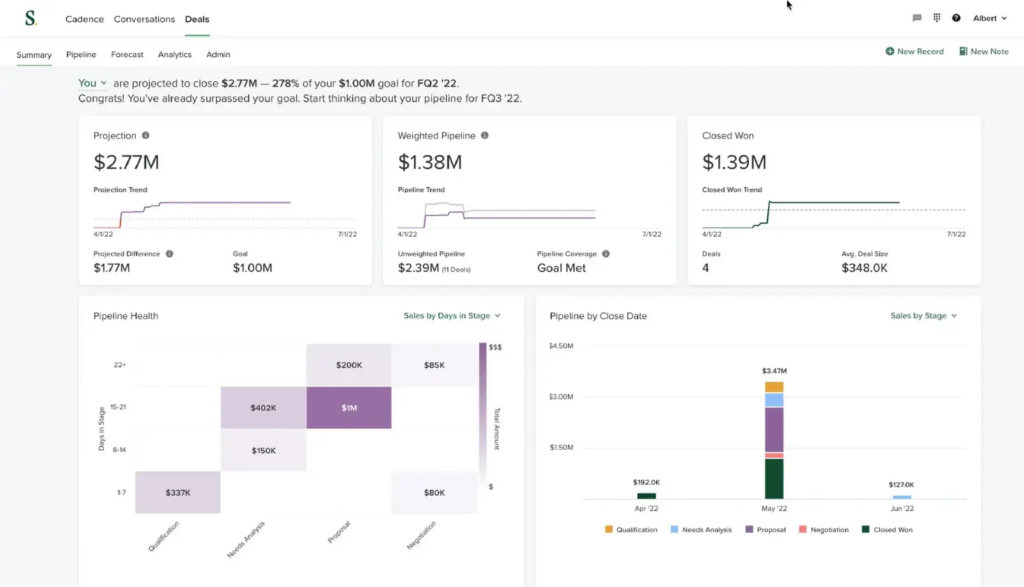The image size is (1024, 587).
Task: Click the $2.39M Unweighted Pipeline value
Action: [x=418, y=268]
